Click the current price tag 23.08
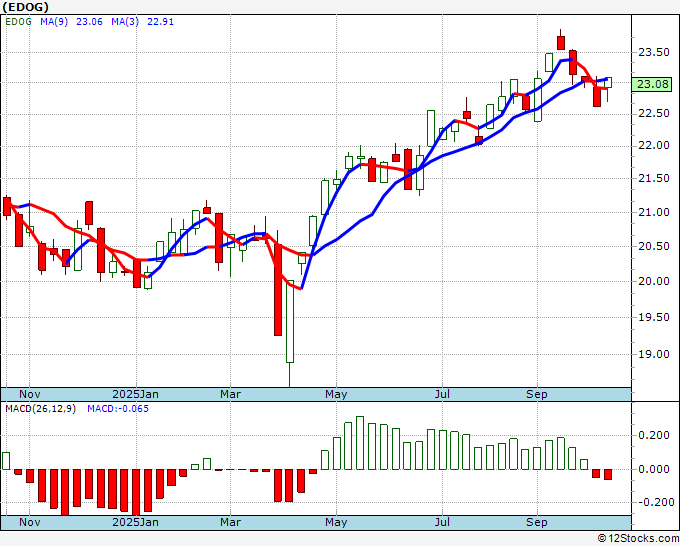680x546 pixels. click(653, 84)
